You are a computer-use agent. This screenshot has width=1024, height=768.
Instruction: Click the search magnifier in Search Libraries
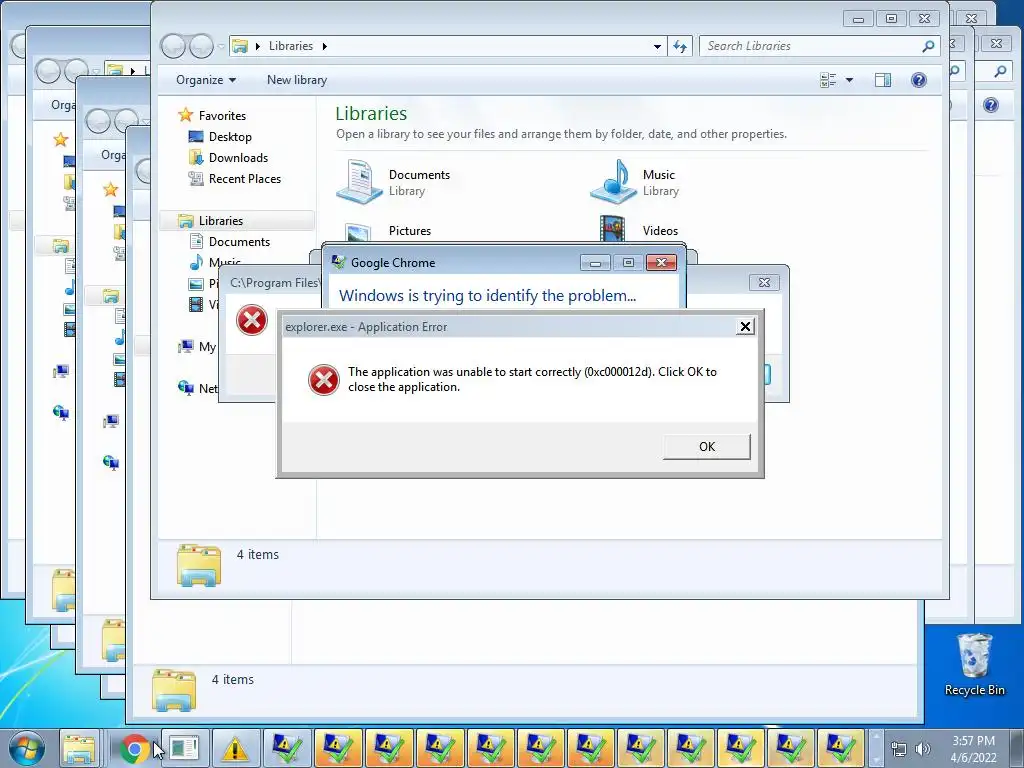[928, 46]
